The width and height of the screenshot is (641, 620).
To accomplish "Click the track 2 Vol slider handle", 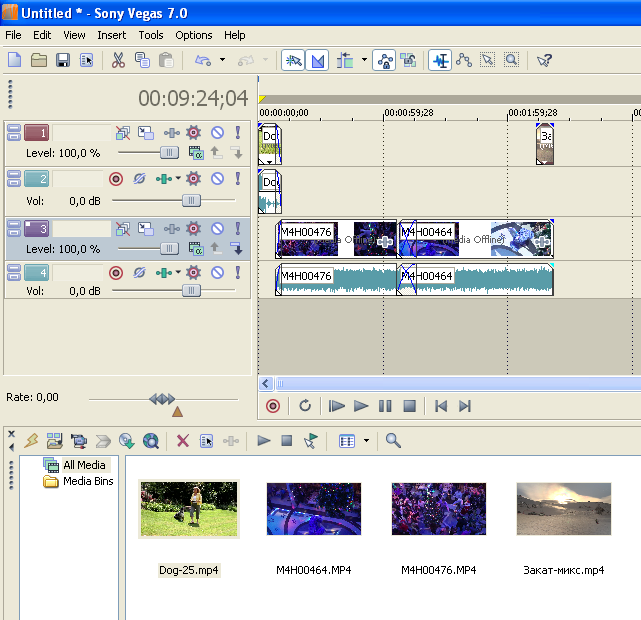I will (190, 200).
